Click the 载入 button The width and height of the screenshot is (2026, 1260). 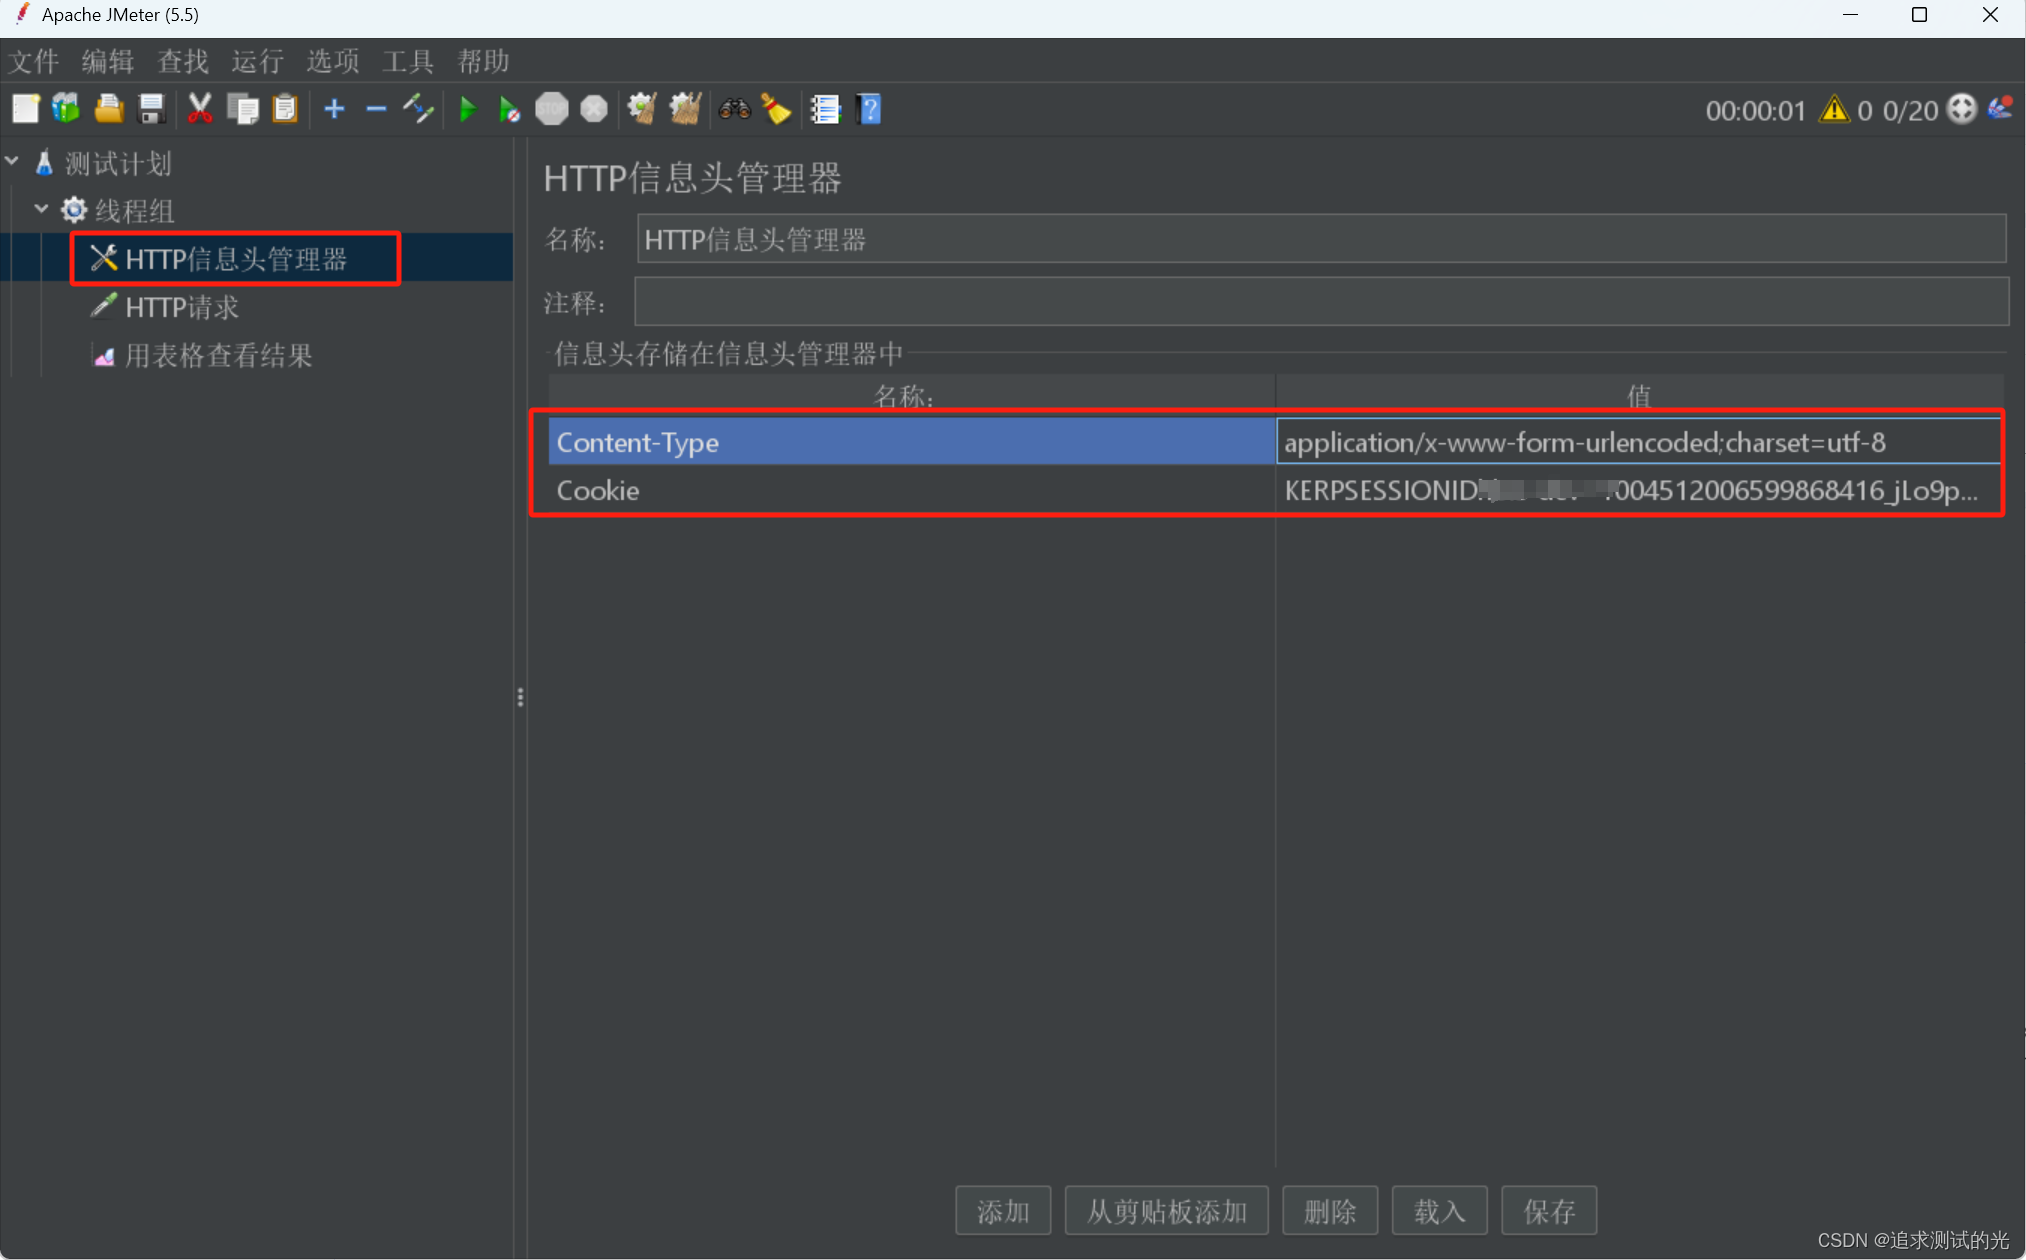click(x=1440, y=1211)
